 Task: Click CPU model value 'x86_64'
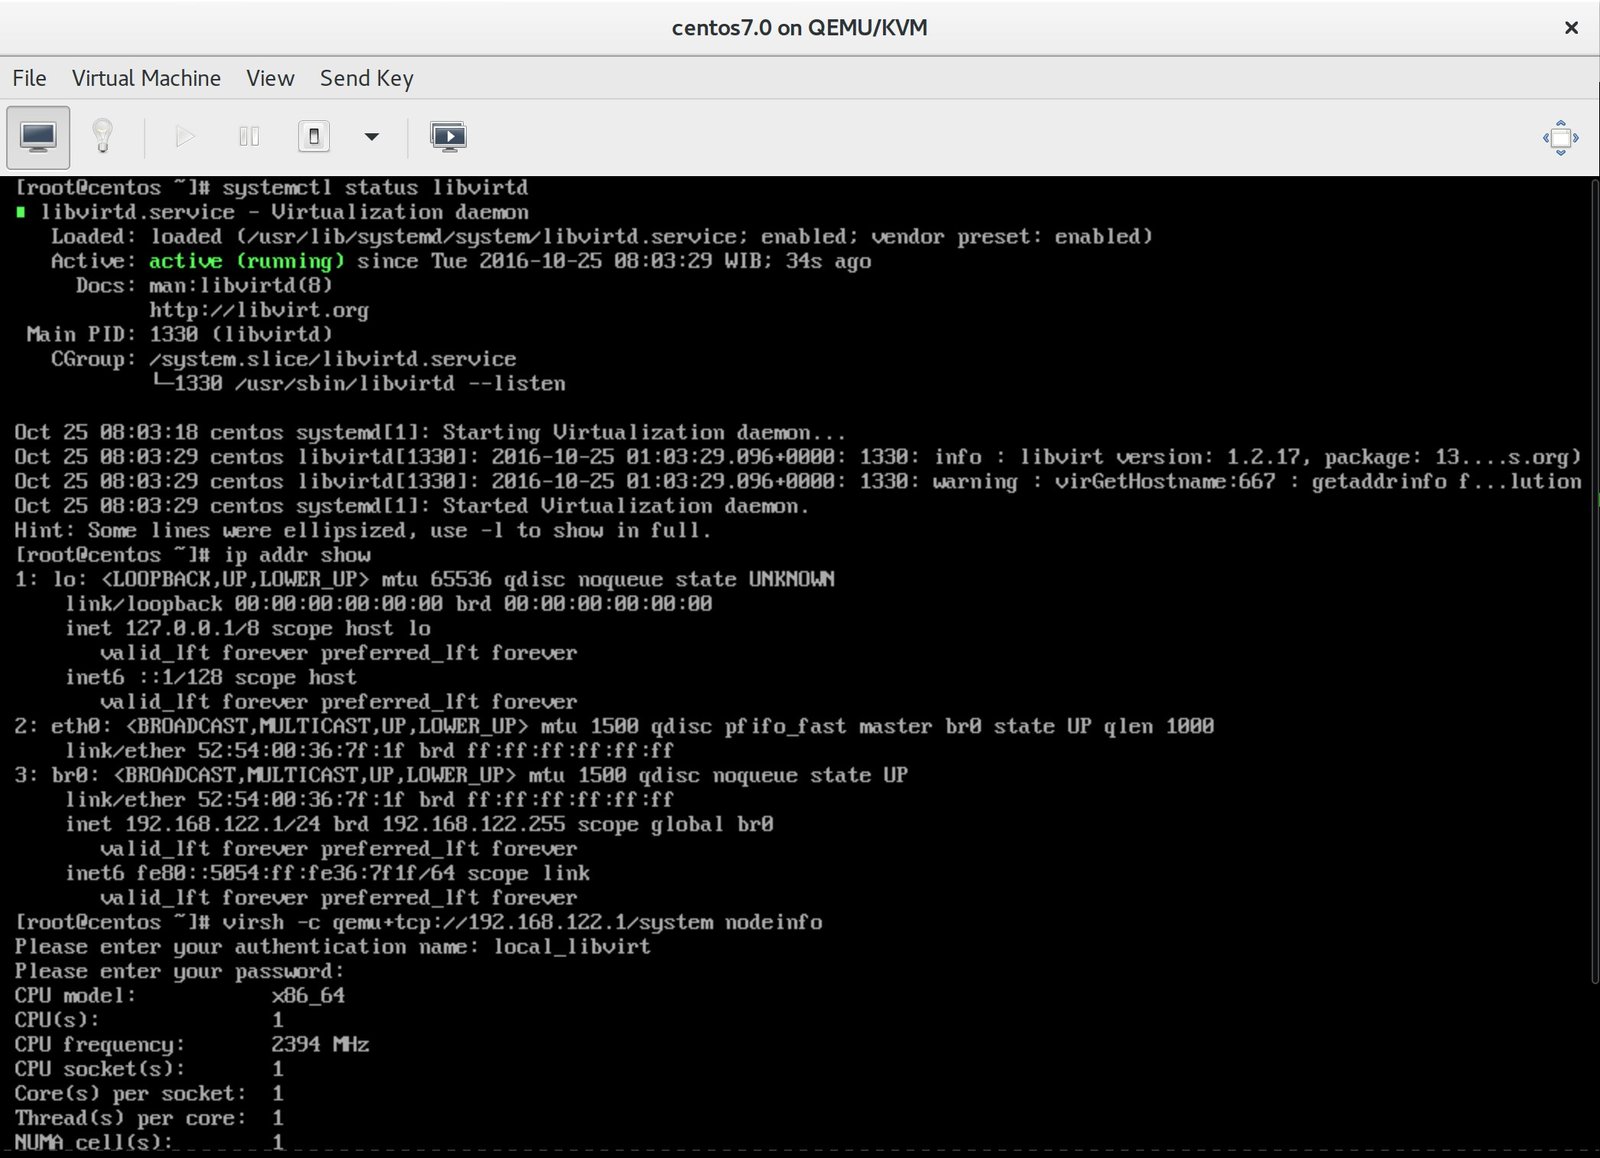pos(308,995)
